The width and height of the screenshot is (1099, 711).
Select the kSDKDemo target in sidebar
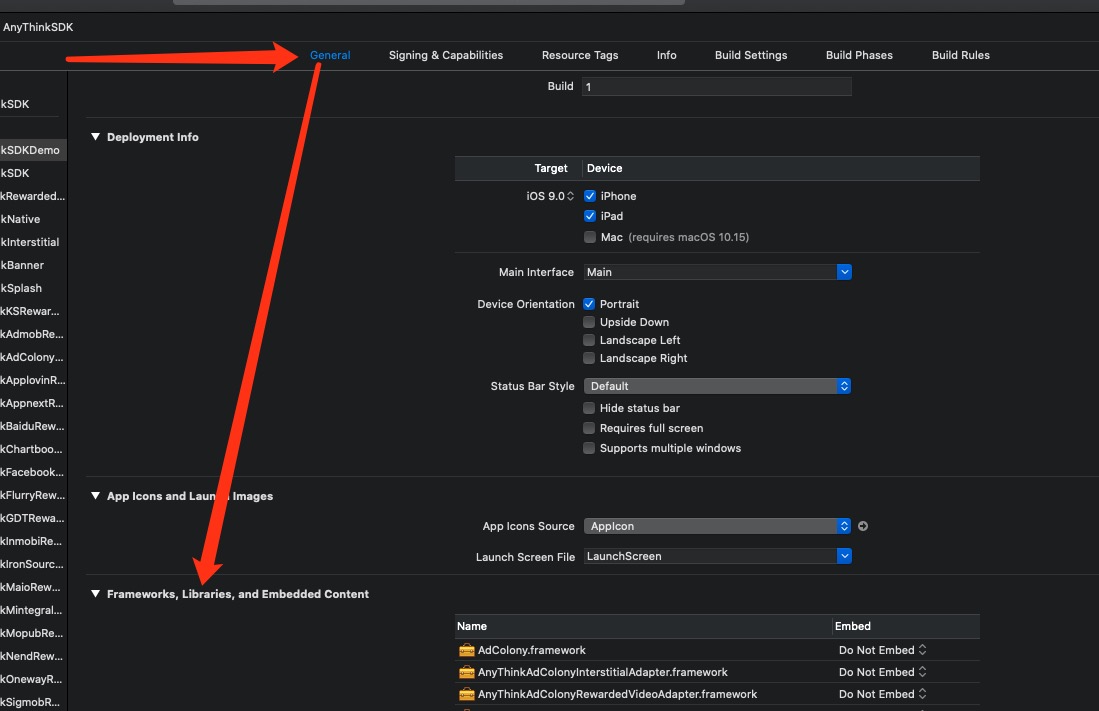click(33, 150)
